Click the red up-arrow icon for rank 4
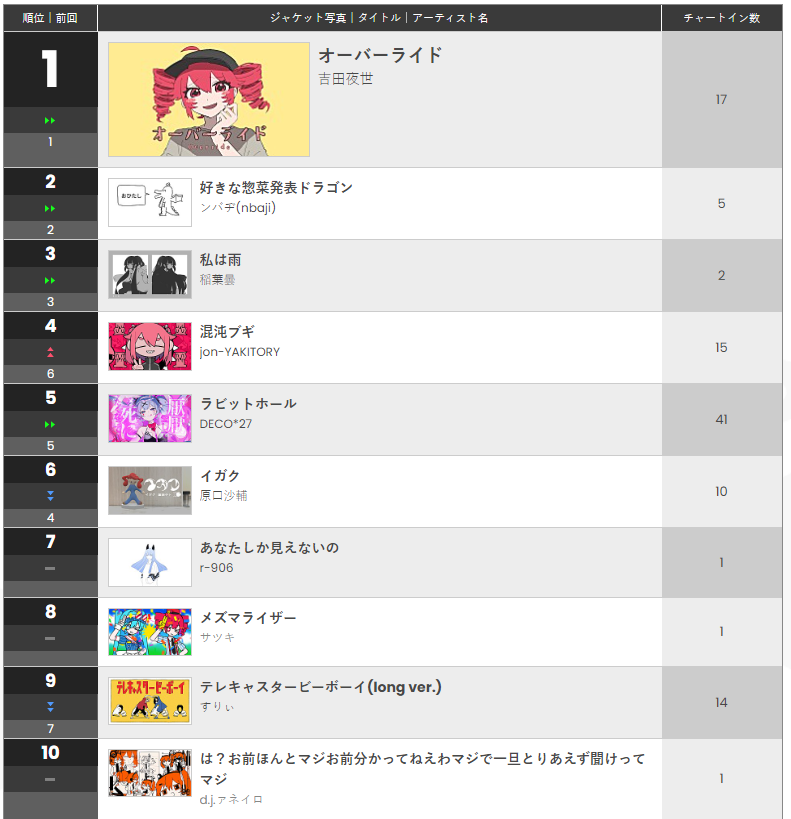The image size is (791, 819). click(x=50, y=352)
